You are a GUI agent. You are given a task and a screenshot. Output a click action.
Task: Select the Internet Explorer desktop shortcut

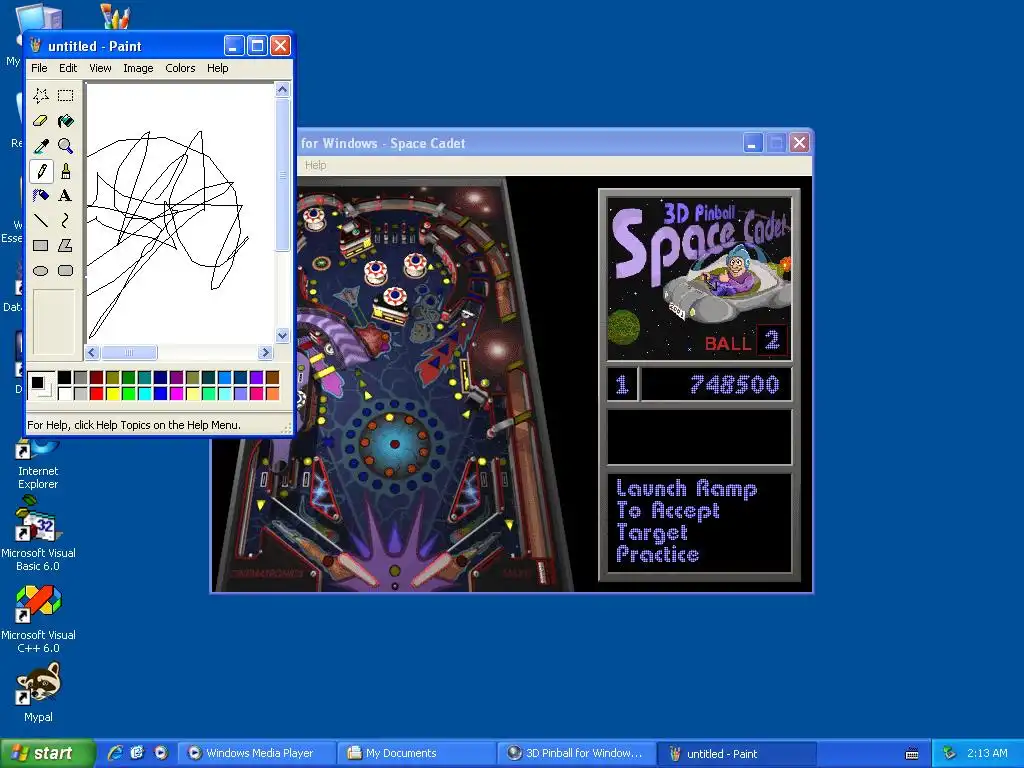pos(38,463)
